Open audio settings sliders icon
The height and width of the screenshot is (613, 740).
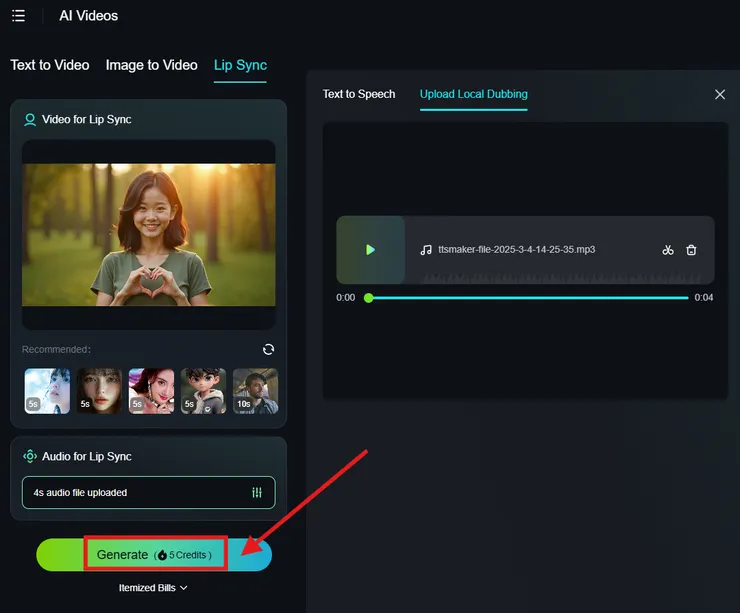(x=257, y=493)
